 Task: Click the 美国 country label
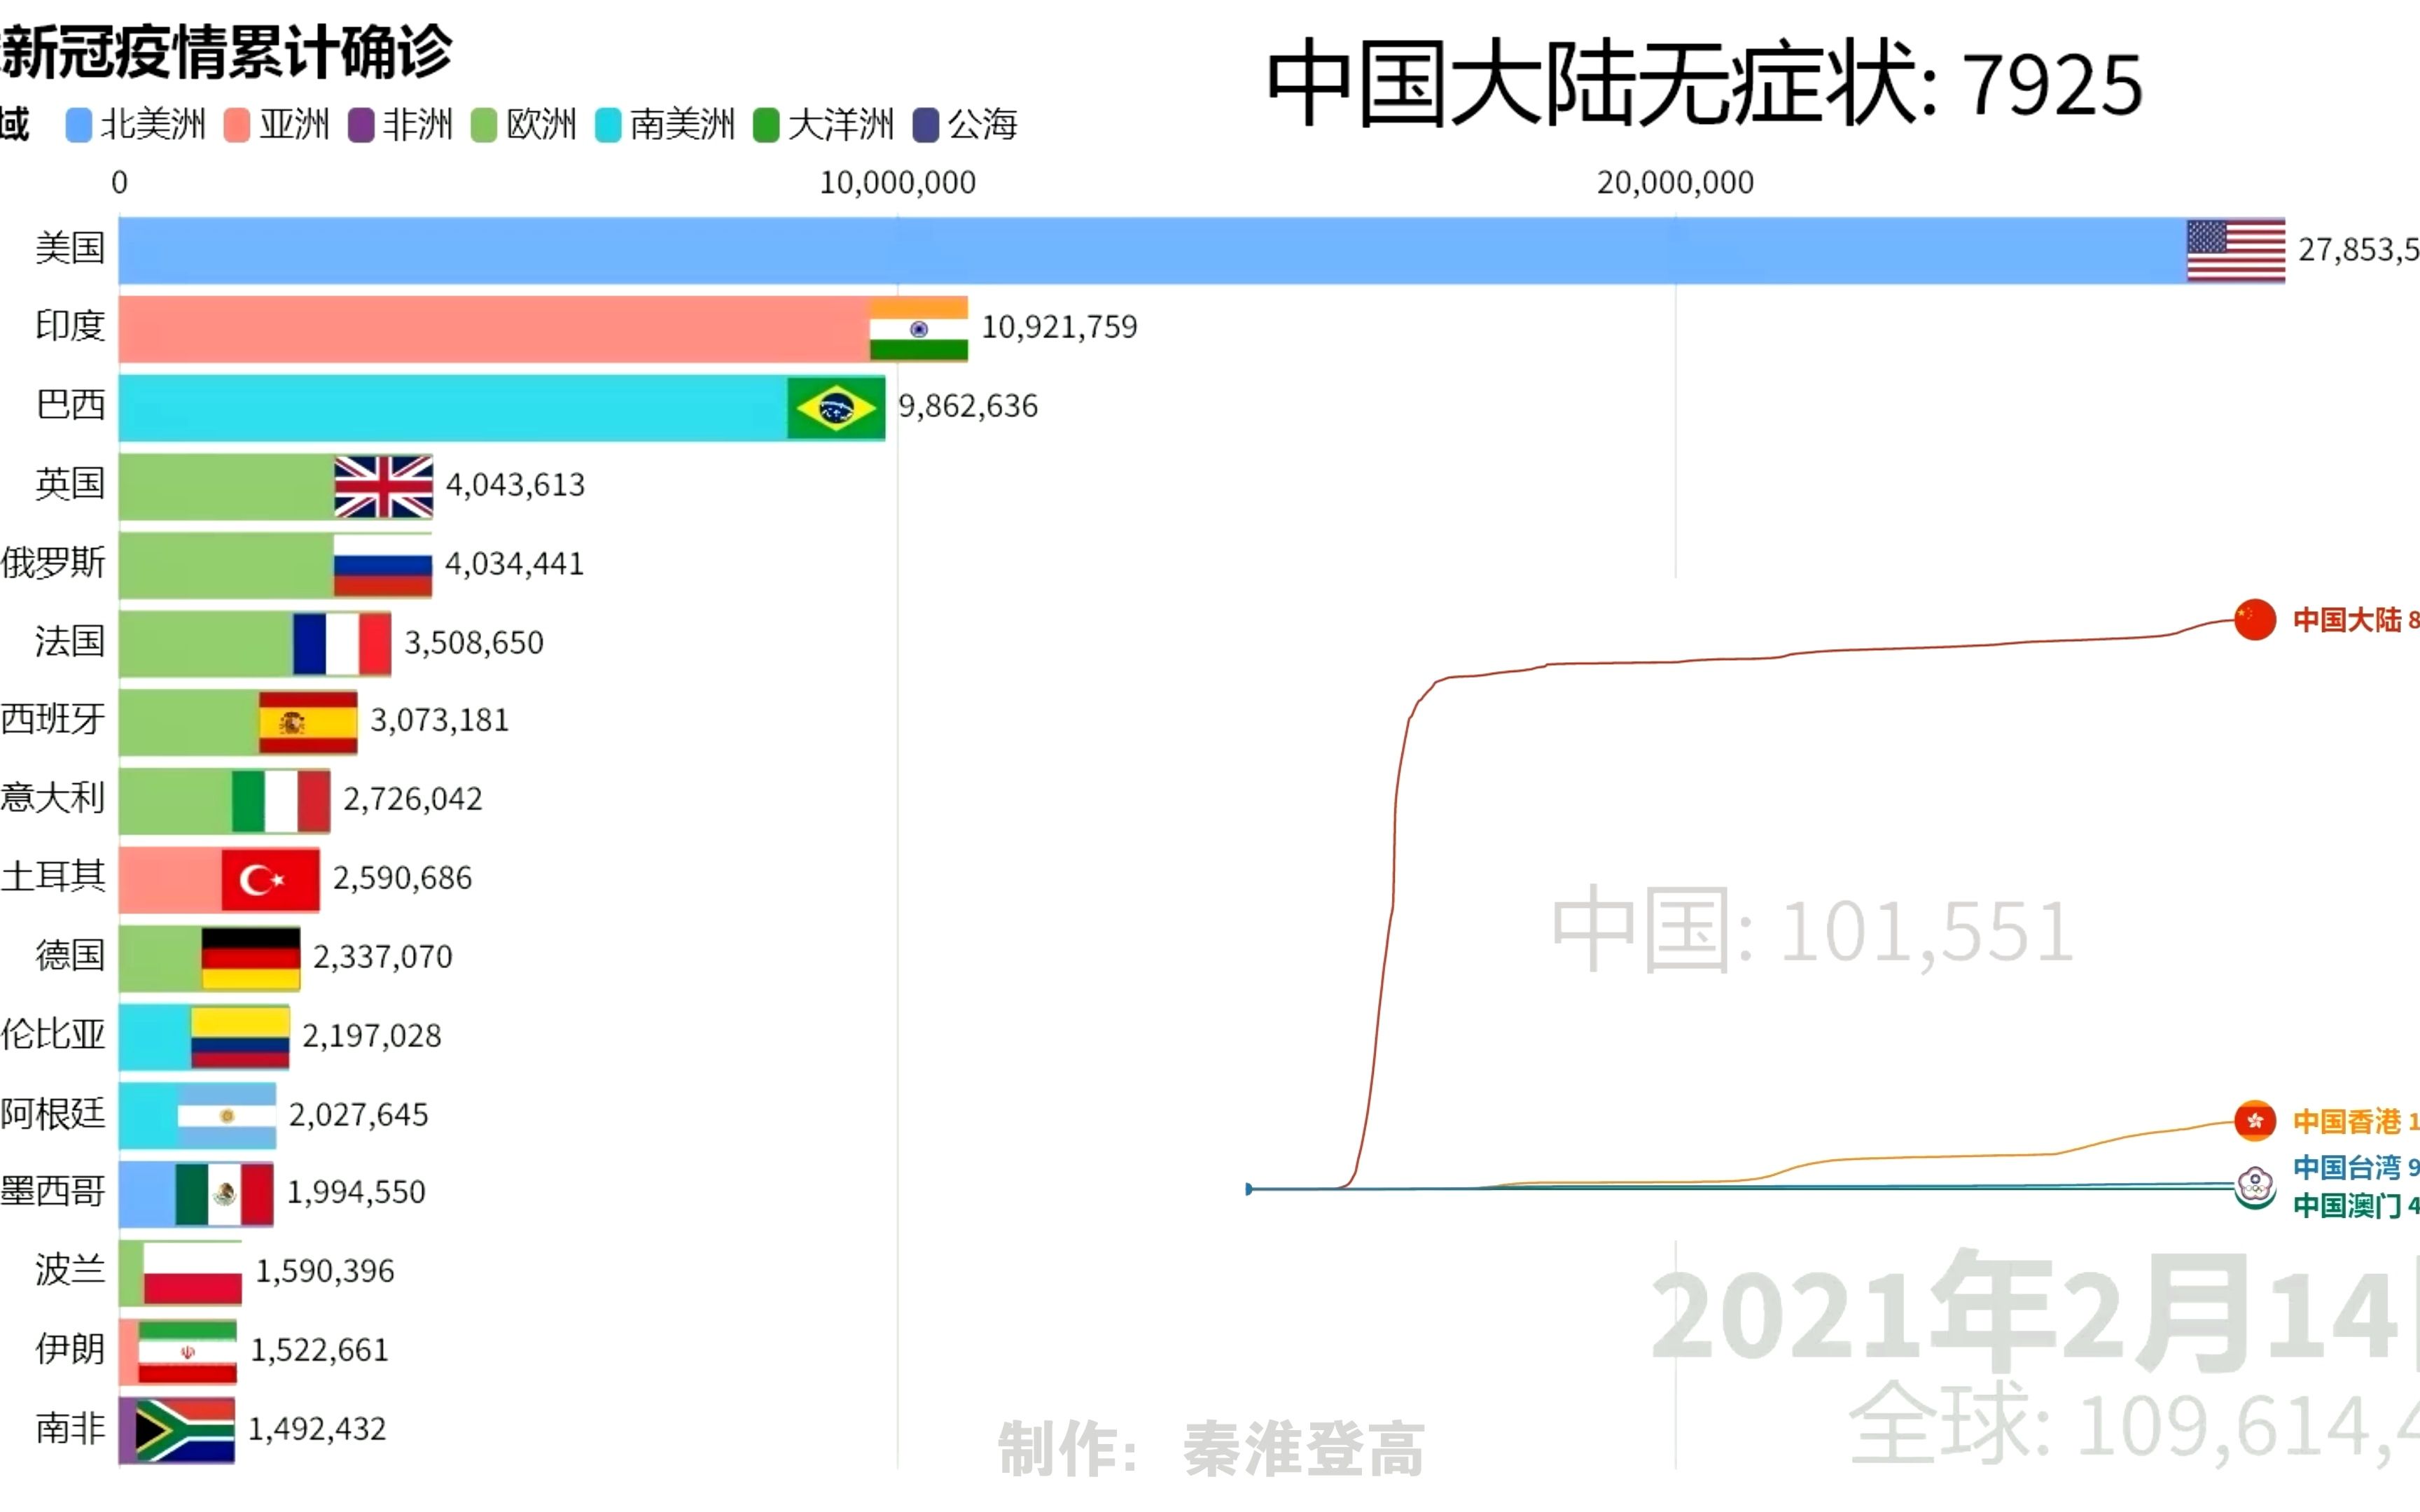70,248
